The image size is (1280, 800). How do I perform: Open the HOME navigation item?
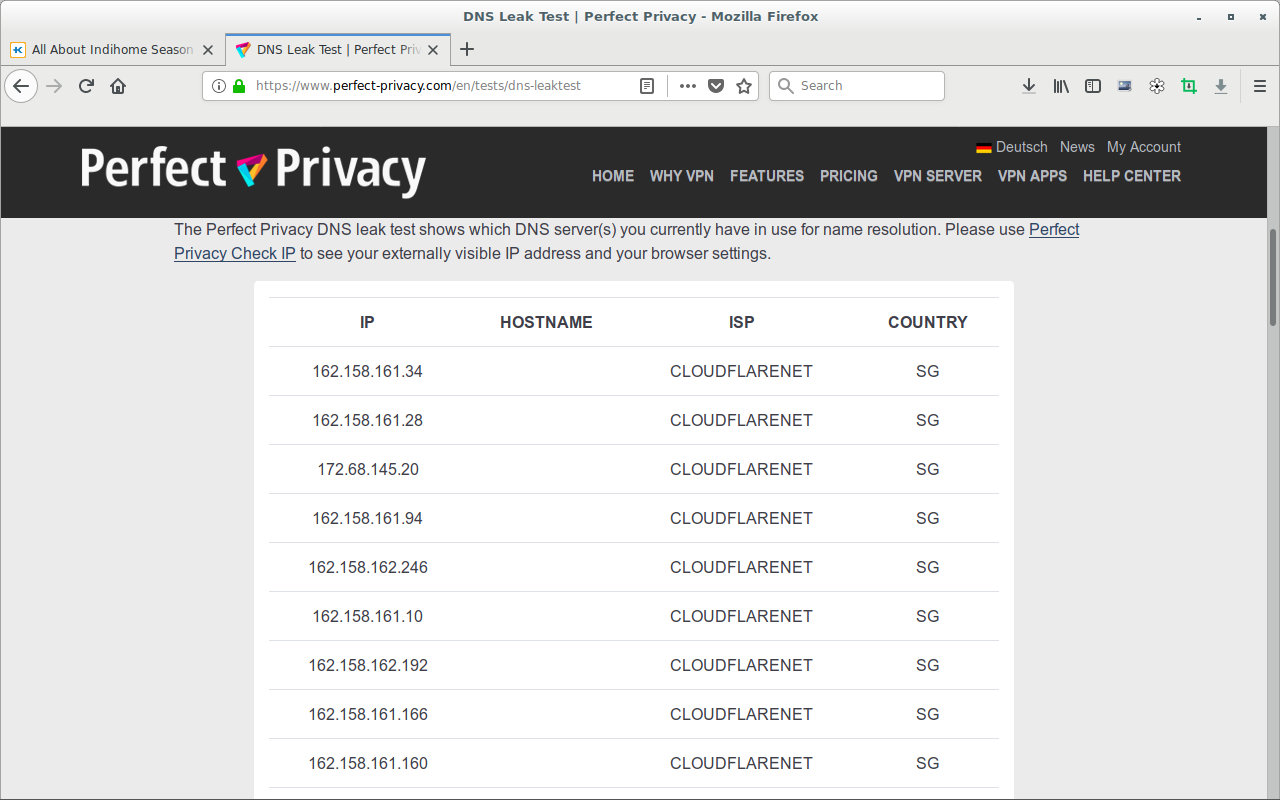[x=613, y=176]
